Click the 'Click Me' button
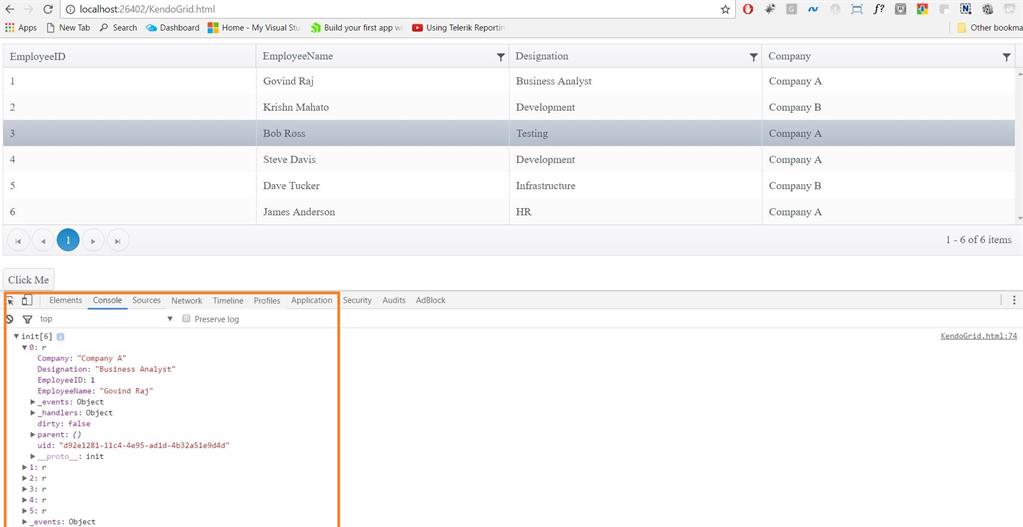 pos(29,280)
